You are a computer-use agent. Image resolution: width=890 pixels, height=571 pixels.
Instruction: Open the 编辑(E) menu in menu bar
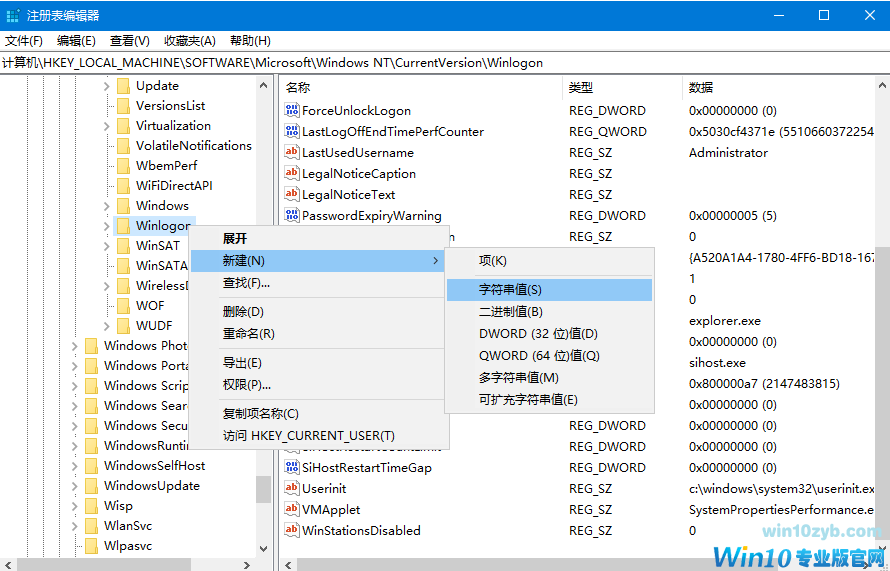pos(76,41)
